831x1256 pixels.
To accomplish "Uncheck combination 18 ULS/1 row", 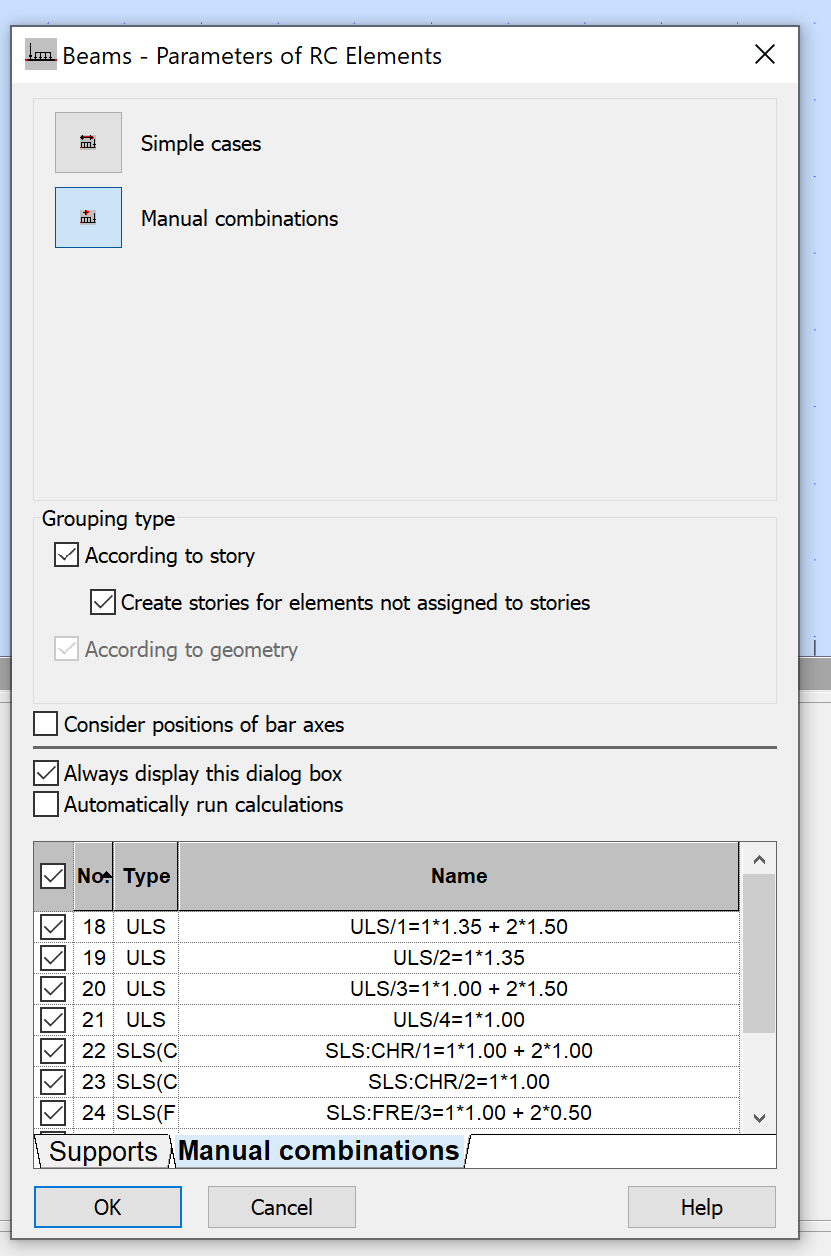I will click(53, 927).
